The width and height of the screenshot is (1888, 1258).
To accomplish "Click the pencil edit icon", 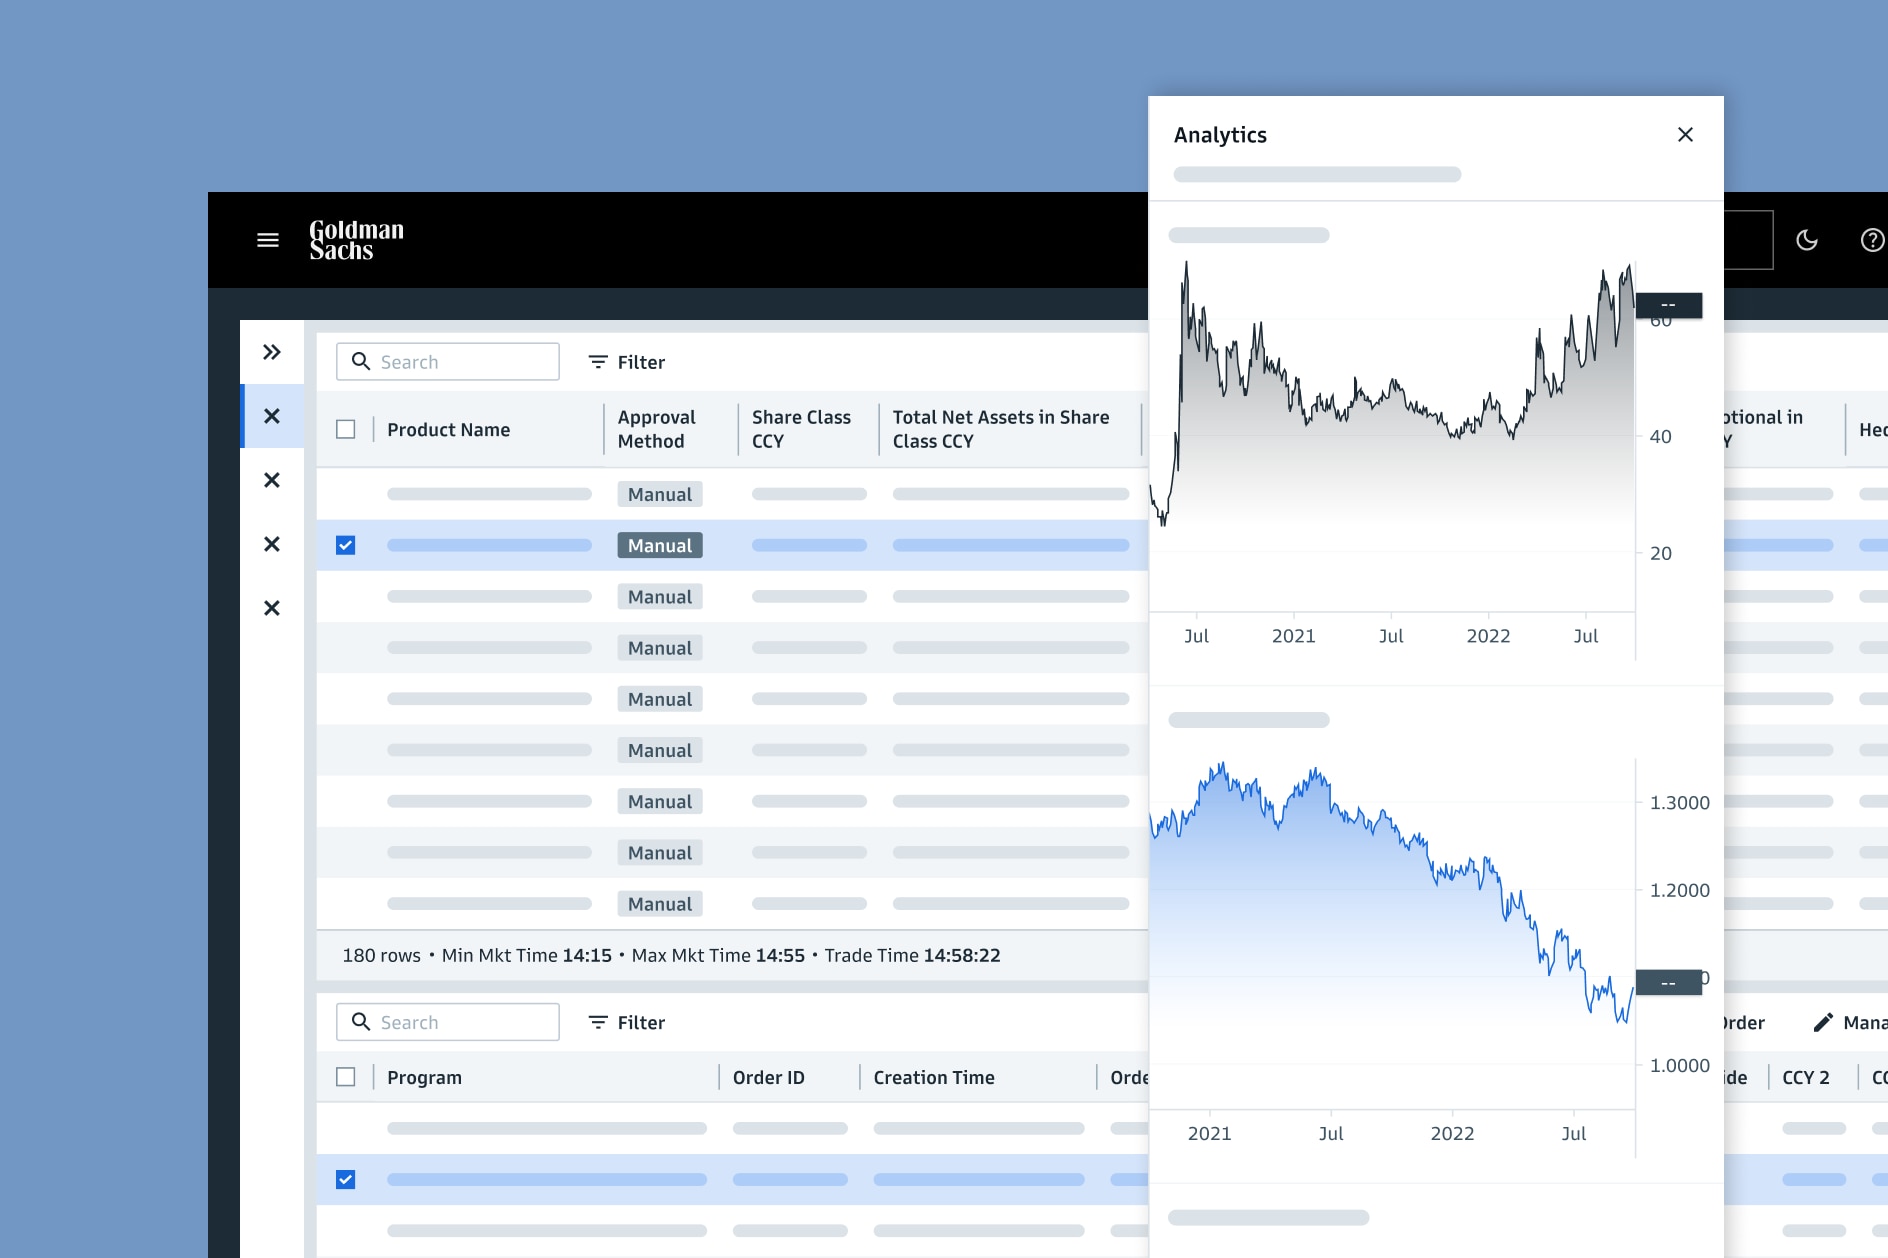I will (1823, 1022).
